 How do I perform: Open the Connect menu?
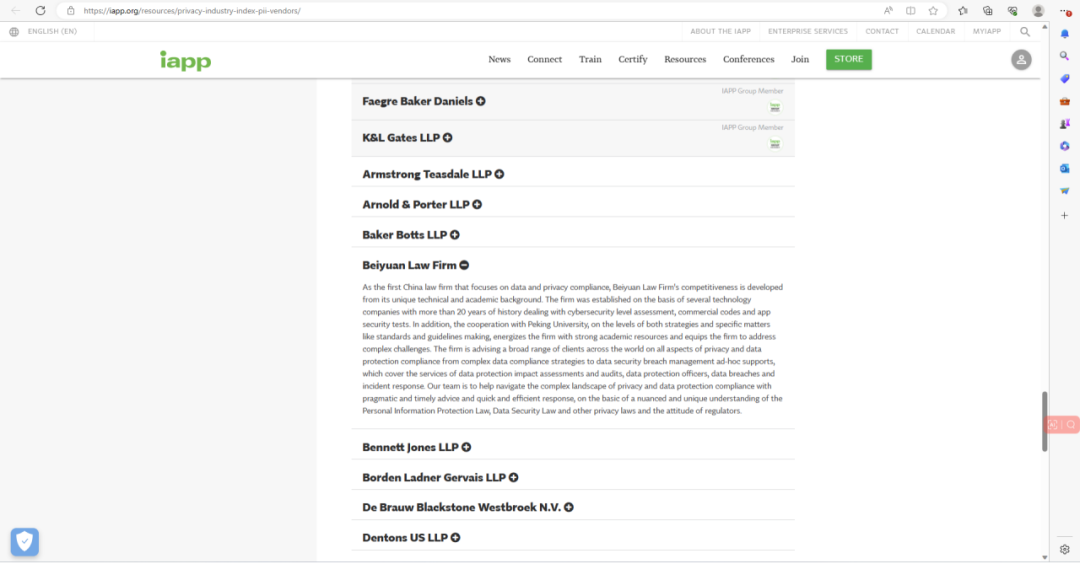(x=545, y=59)
